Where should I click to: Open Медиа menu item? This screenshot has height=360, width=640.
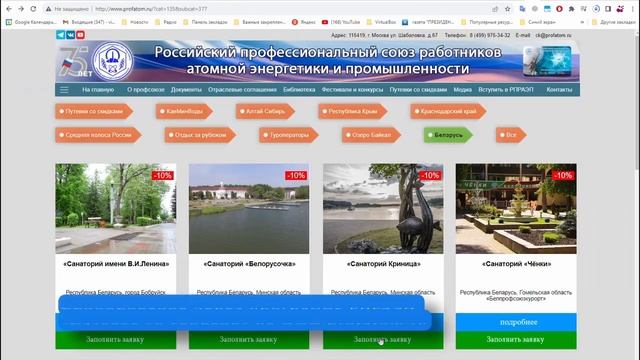click(x=462, y=89)
